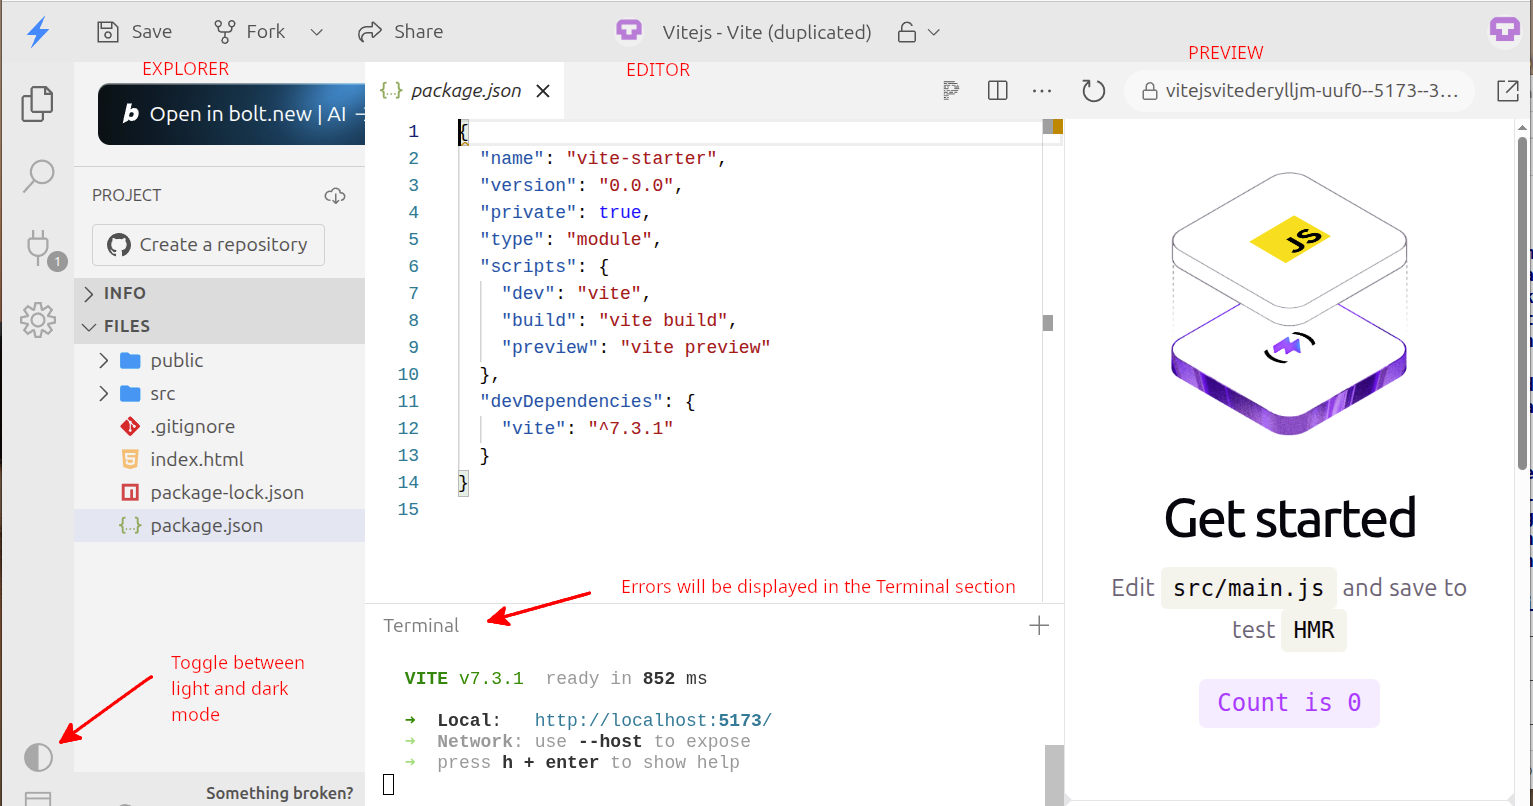Screen dimensions: 1533x806
Task: Reload the preview pane
Action: (1093, 91)
